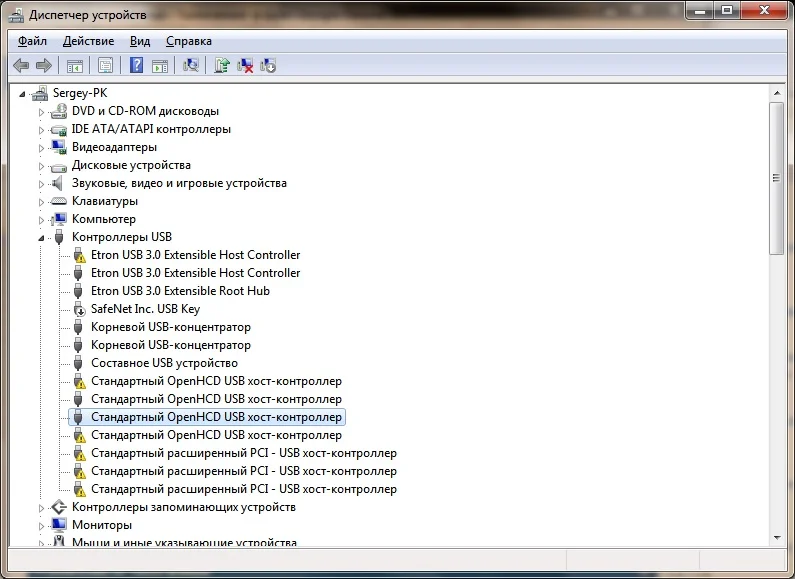Screen dimensions: 795x579
Task: Open the Вид menu
Action: tap(139, 41)
